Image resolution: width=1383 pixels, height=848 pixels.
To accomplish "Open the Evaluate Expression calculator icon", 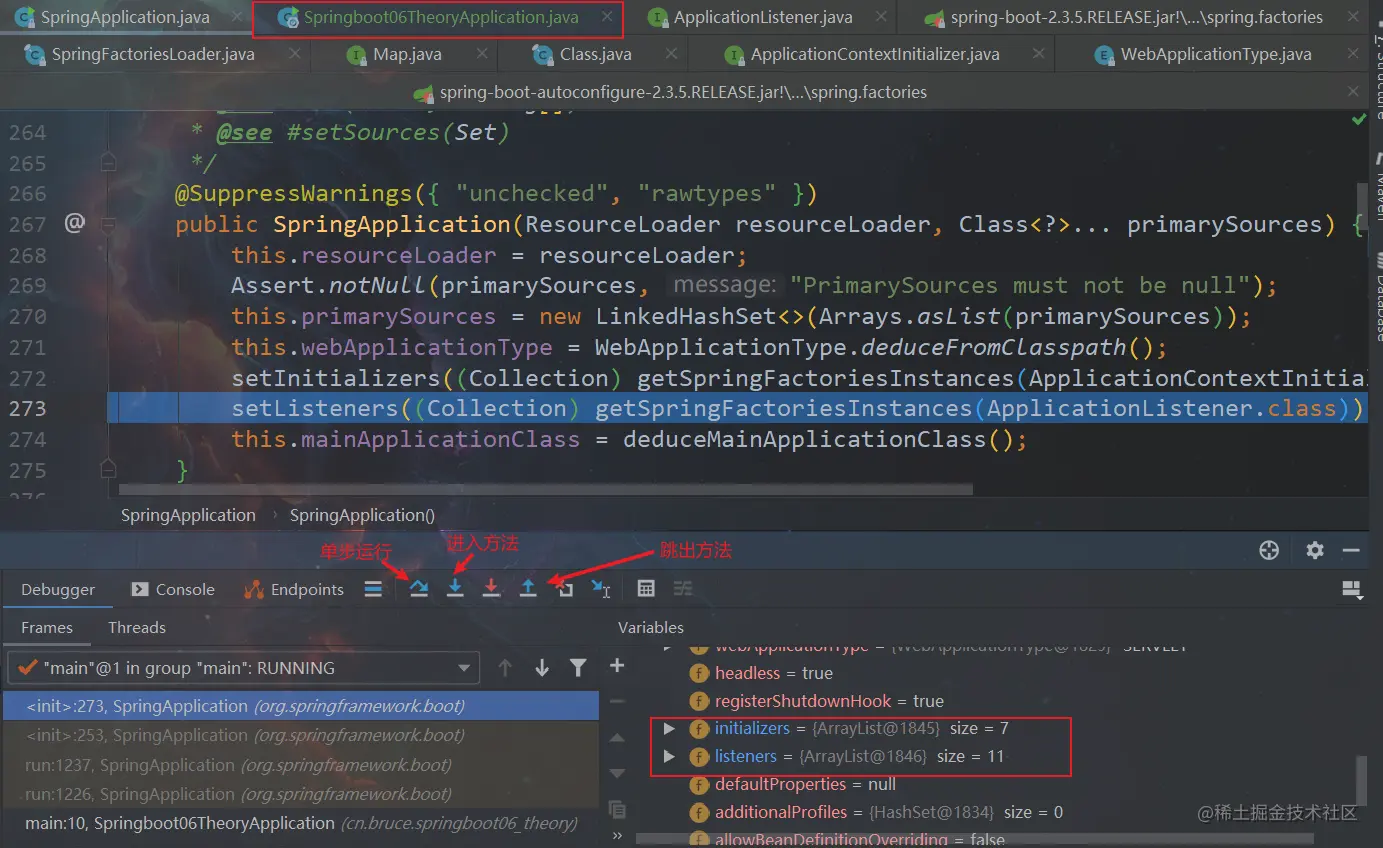I will tap(646, 589).
